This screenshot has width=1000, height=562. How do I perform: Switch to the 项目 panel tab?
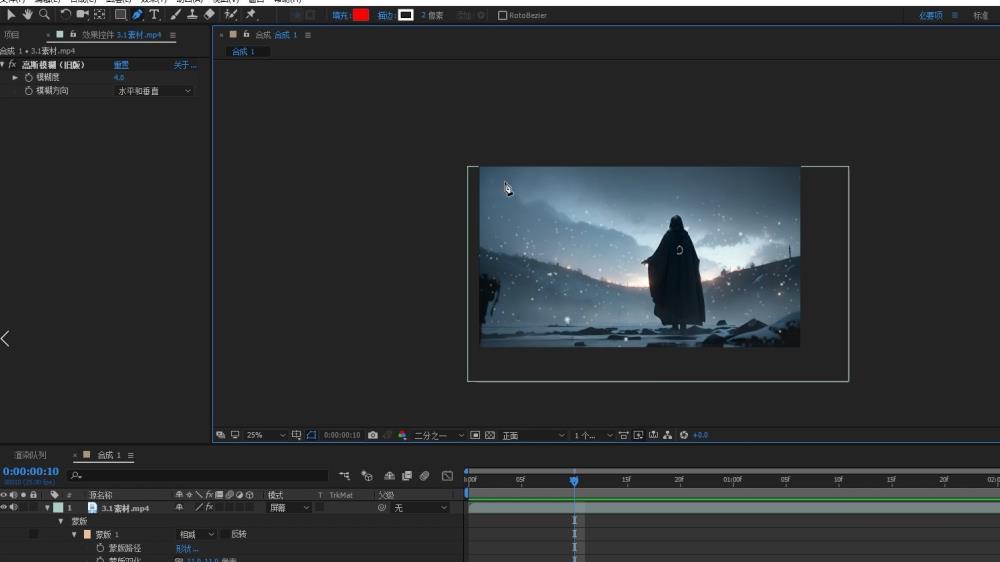(11, 35)
